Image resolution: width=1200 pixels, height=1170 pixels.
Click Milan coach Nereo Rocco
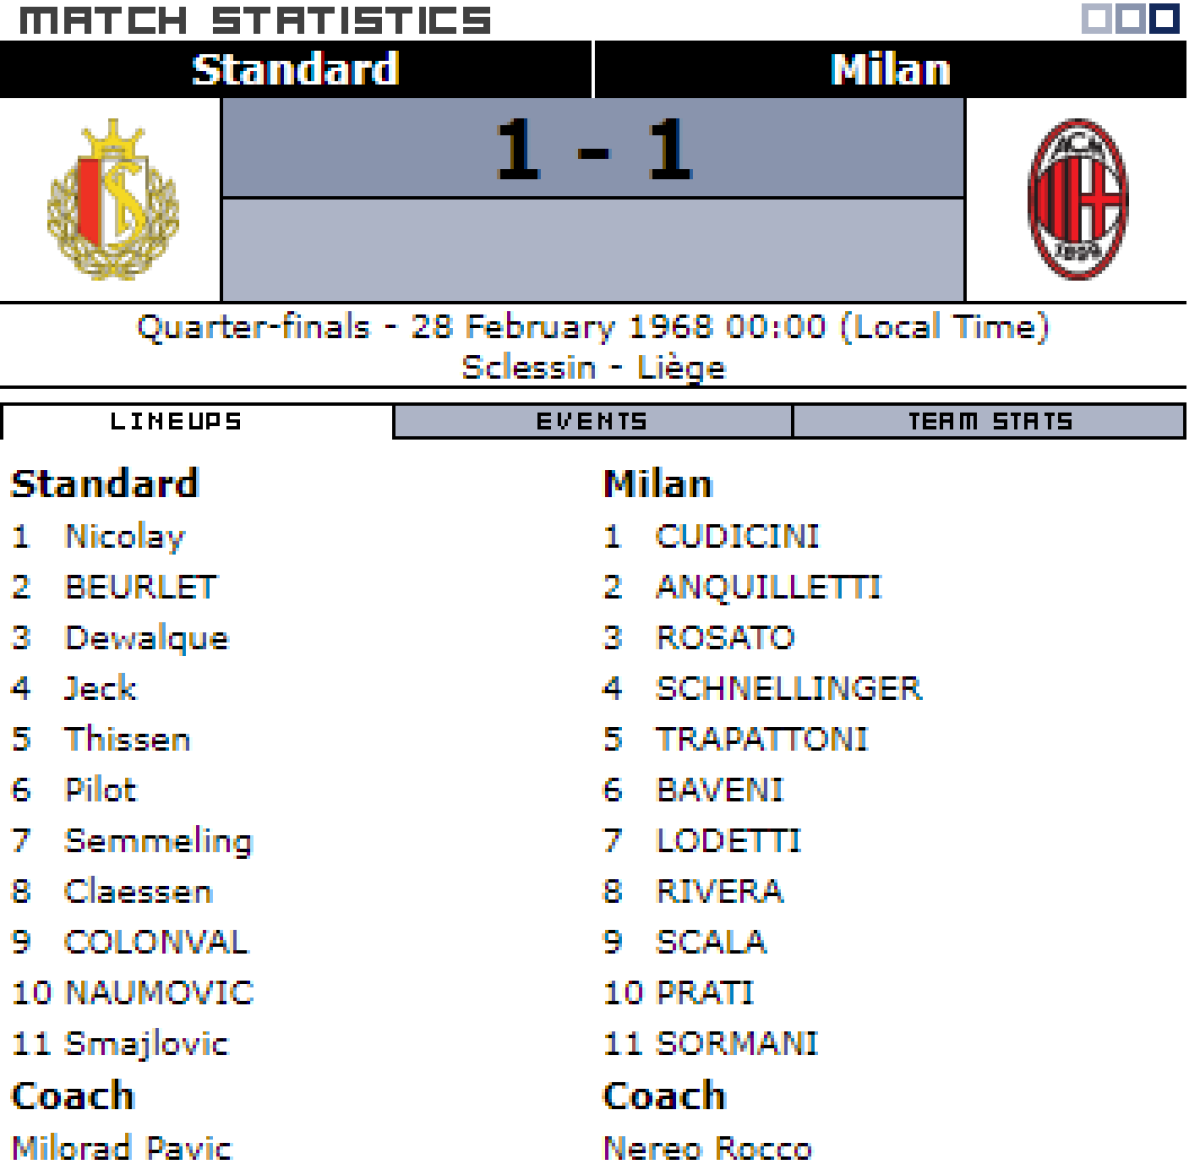pyautogui.click(x=707, y=1147)
